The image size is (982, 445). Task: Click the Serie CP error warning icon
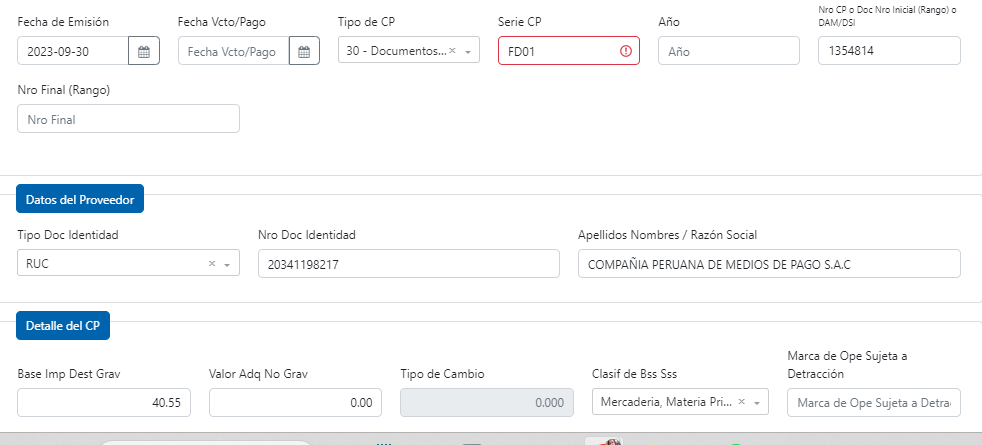click(626, 51)
